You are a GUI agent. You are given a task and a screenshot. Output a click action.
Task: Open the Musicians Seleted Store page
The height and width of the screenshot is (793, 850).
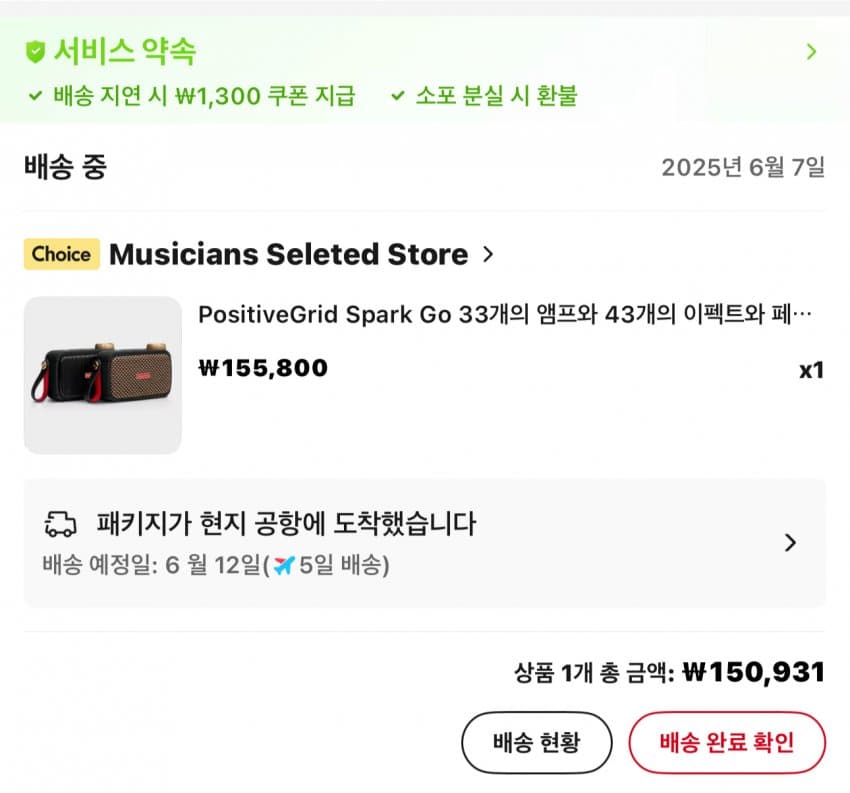point(288,255)
